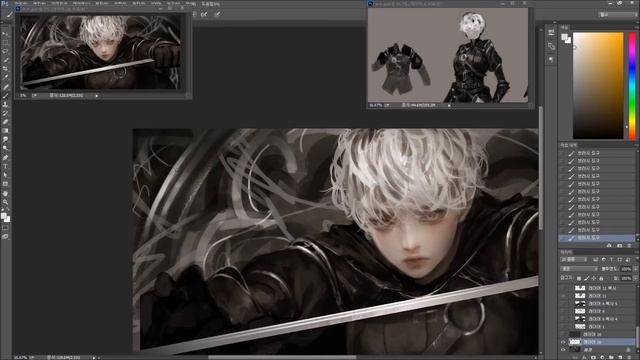This screenshot has height=360, width=640.
Task: Pick a color in the color field
Action: (598, 86)
